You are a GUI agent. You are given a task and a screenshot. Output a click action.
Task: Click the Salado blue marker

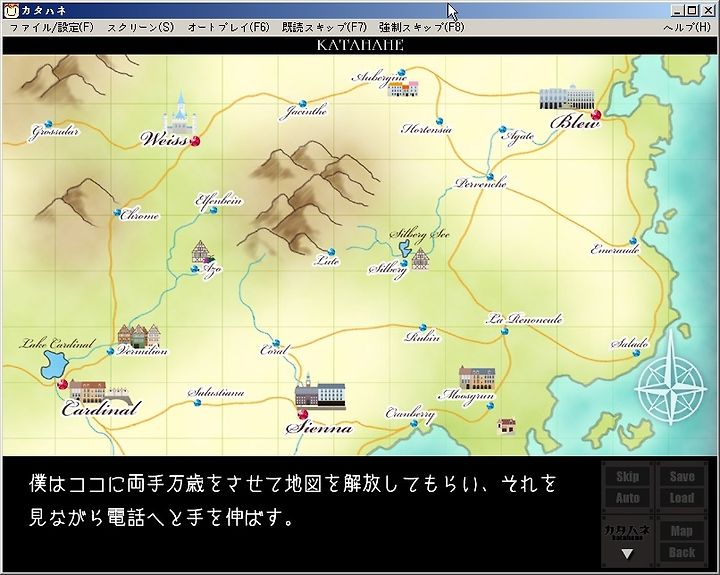636,353
